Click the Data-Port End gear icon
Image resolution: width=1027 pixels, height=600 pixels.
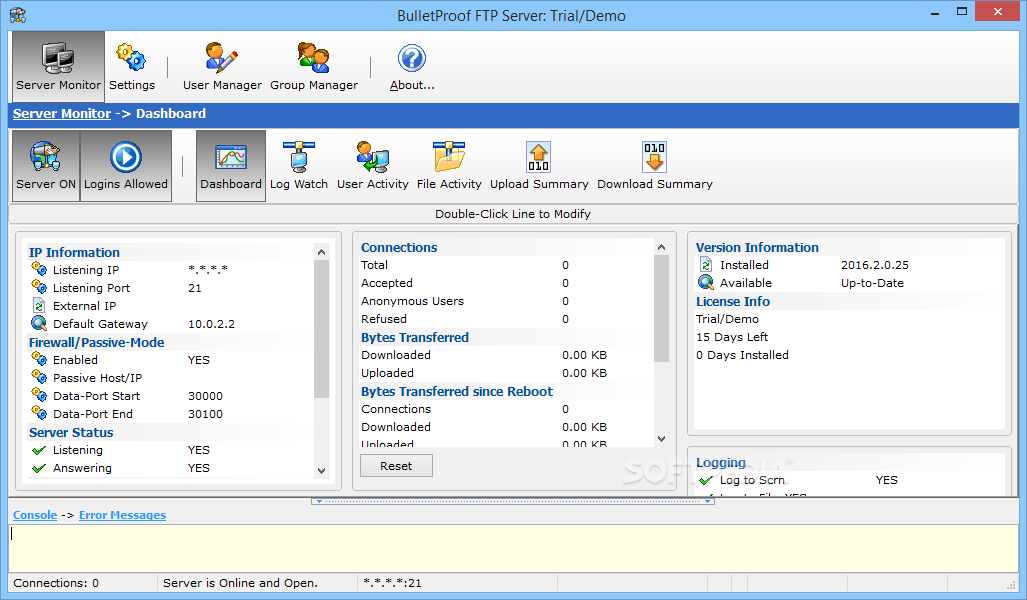[x=39, y=413]
